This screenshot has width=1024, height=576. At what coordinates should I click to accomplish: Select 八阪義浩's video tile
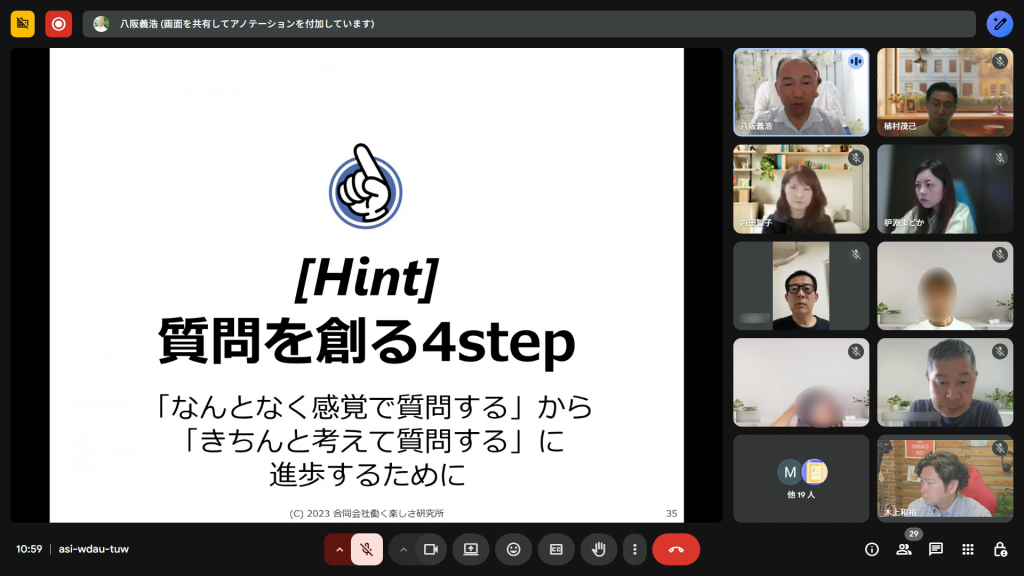(801, 92)
